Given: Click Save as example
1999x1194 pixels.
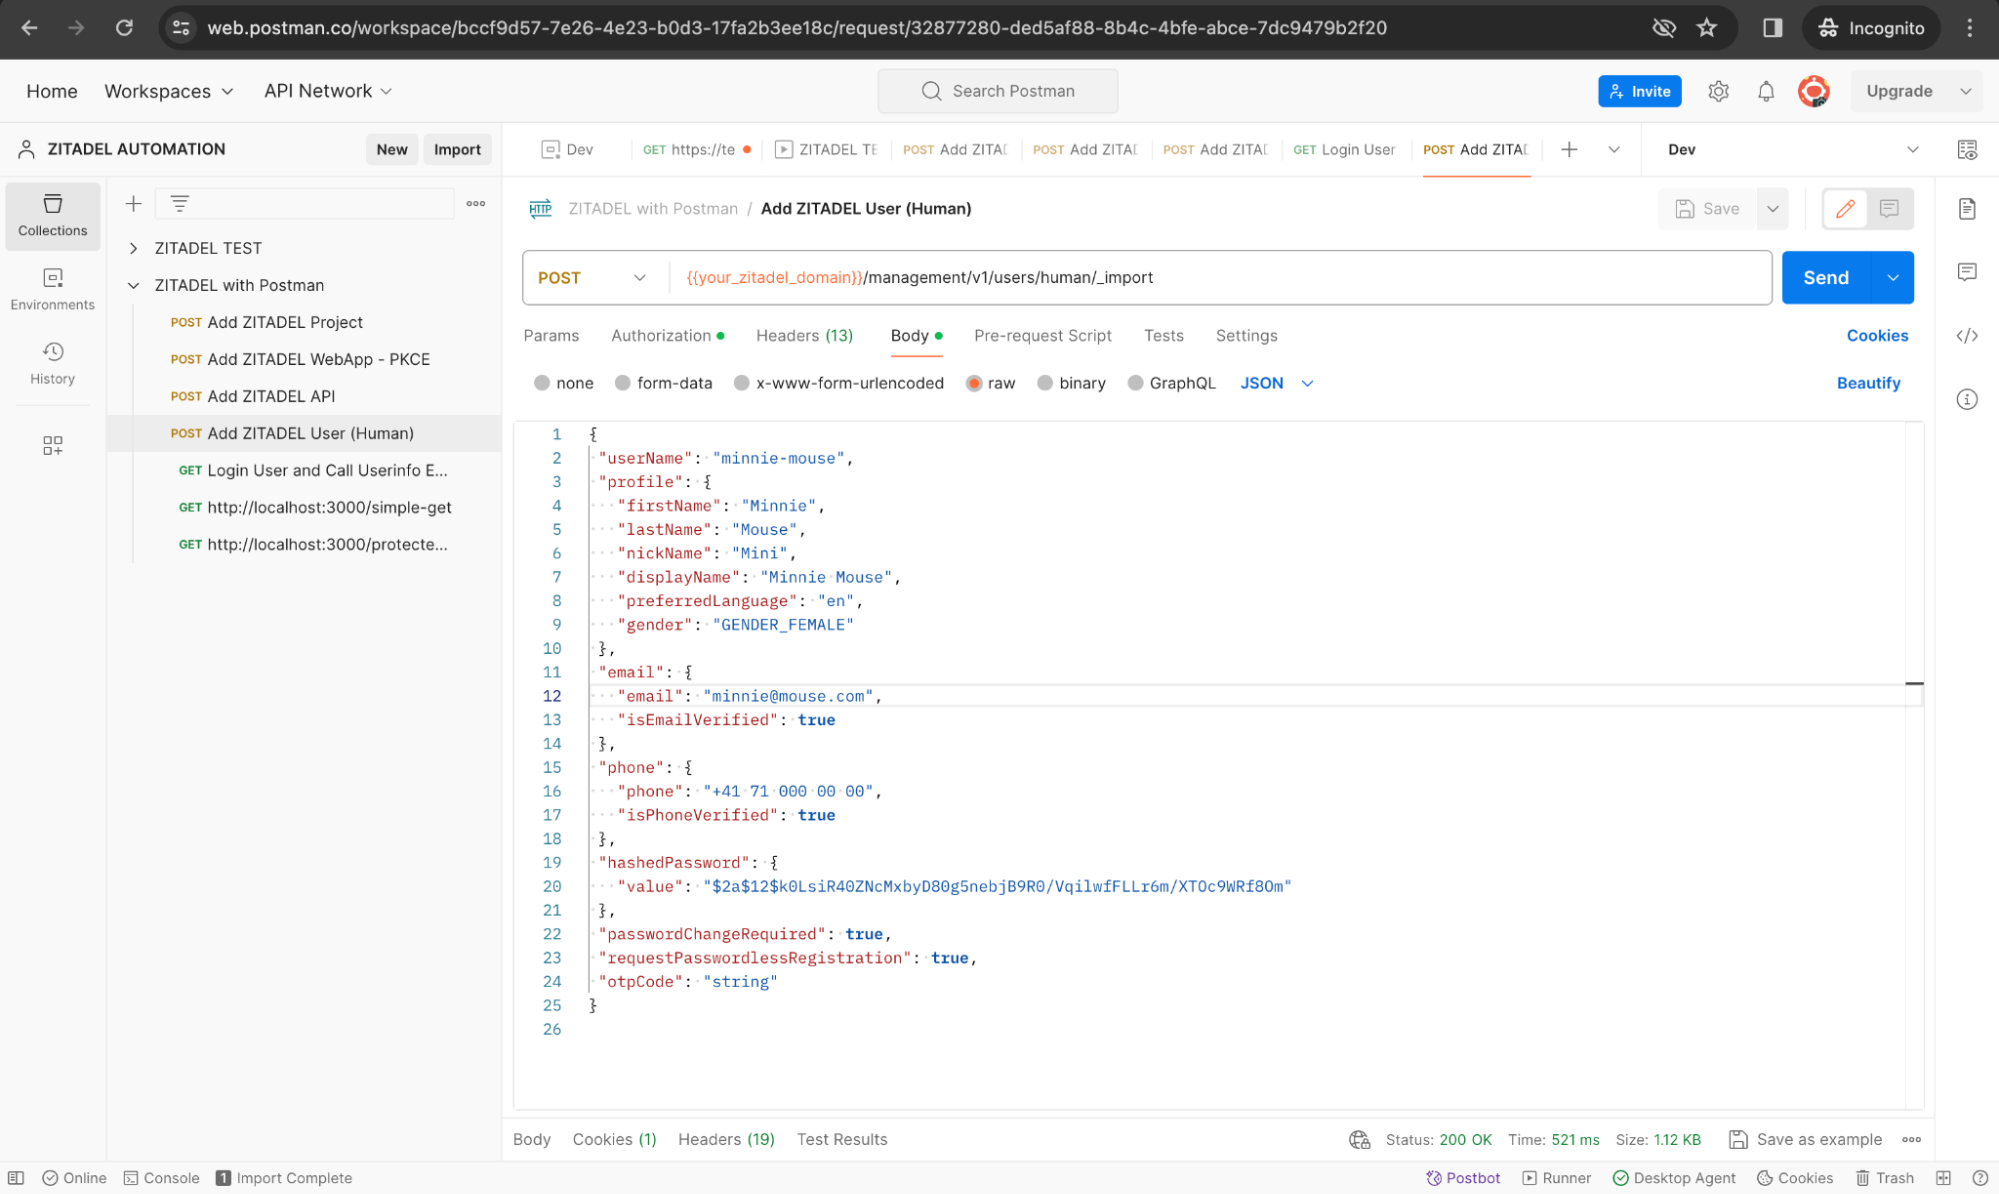Looking at the screenshot, I should point(1806,1139).
